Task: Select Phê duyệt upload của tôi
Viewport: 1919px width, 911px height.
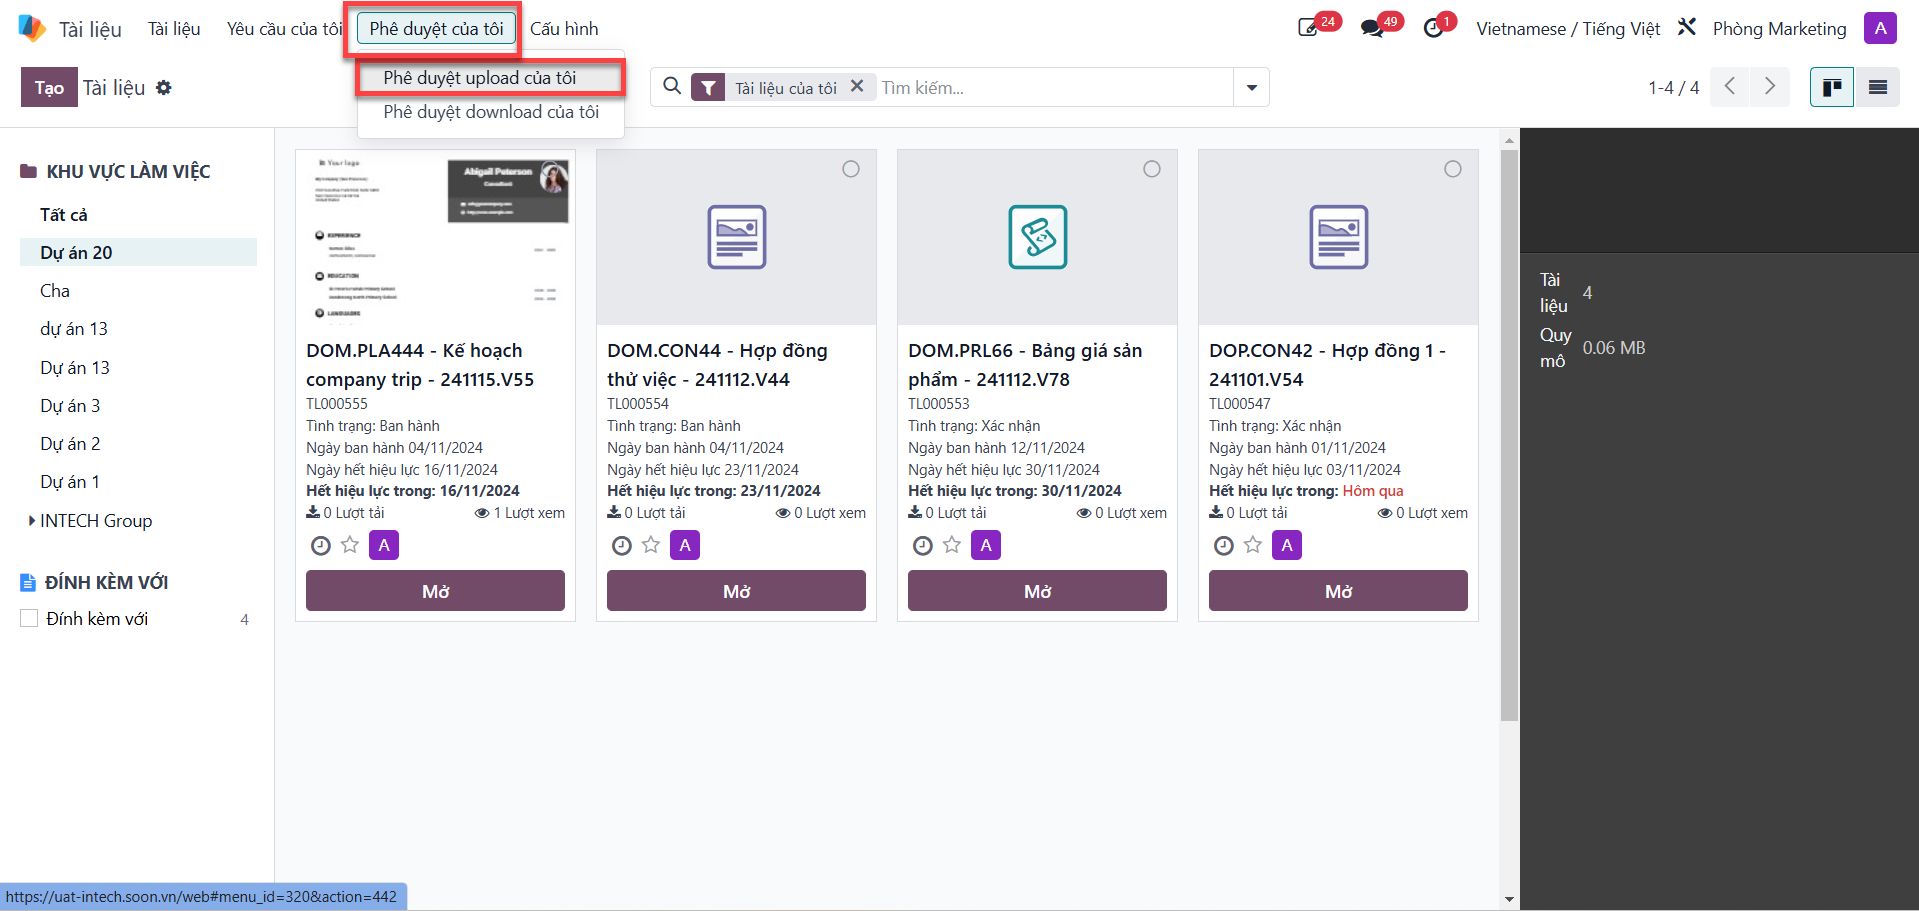Action: [491, 78]
